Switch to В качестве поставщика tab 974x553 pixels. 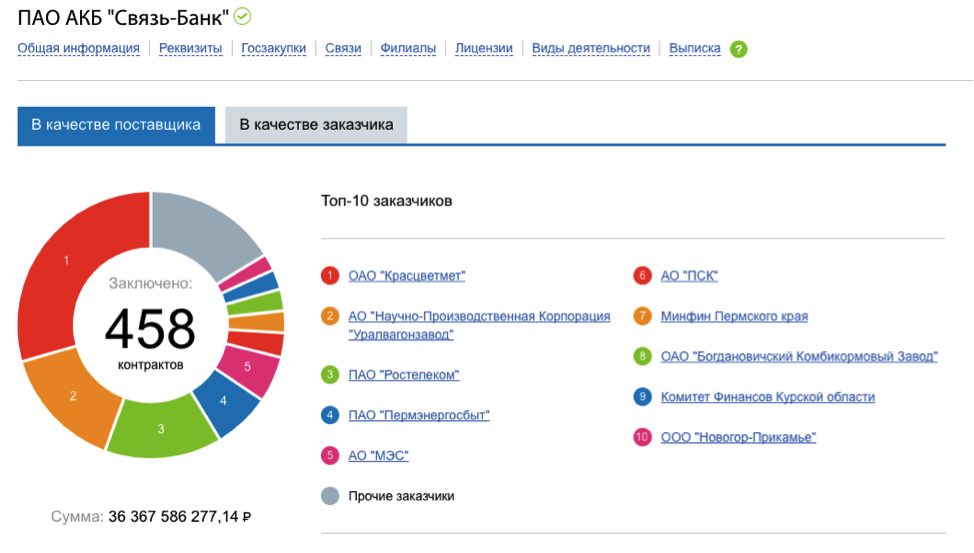(116, 125)
